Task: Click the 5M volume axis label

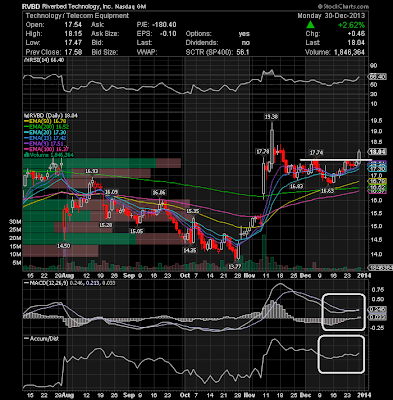Action: click(x=17, y=263)
